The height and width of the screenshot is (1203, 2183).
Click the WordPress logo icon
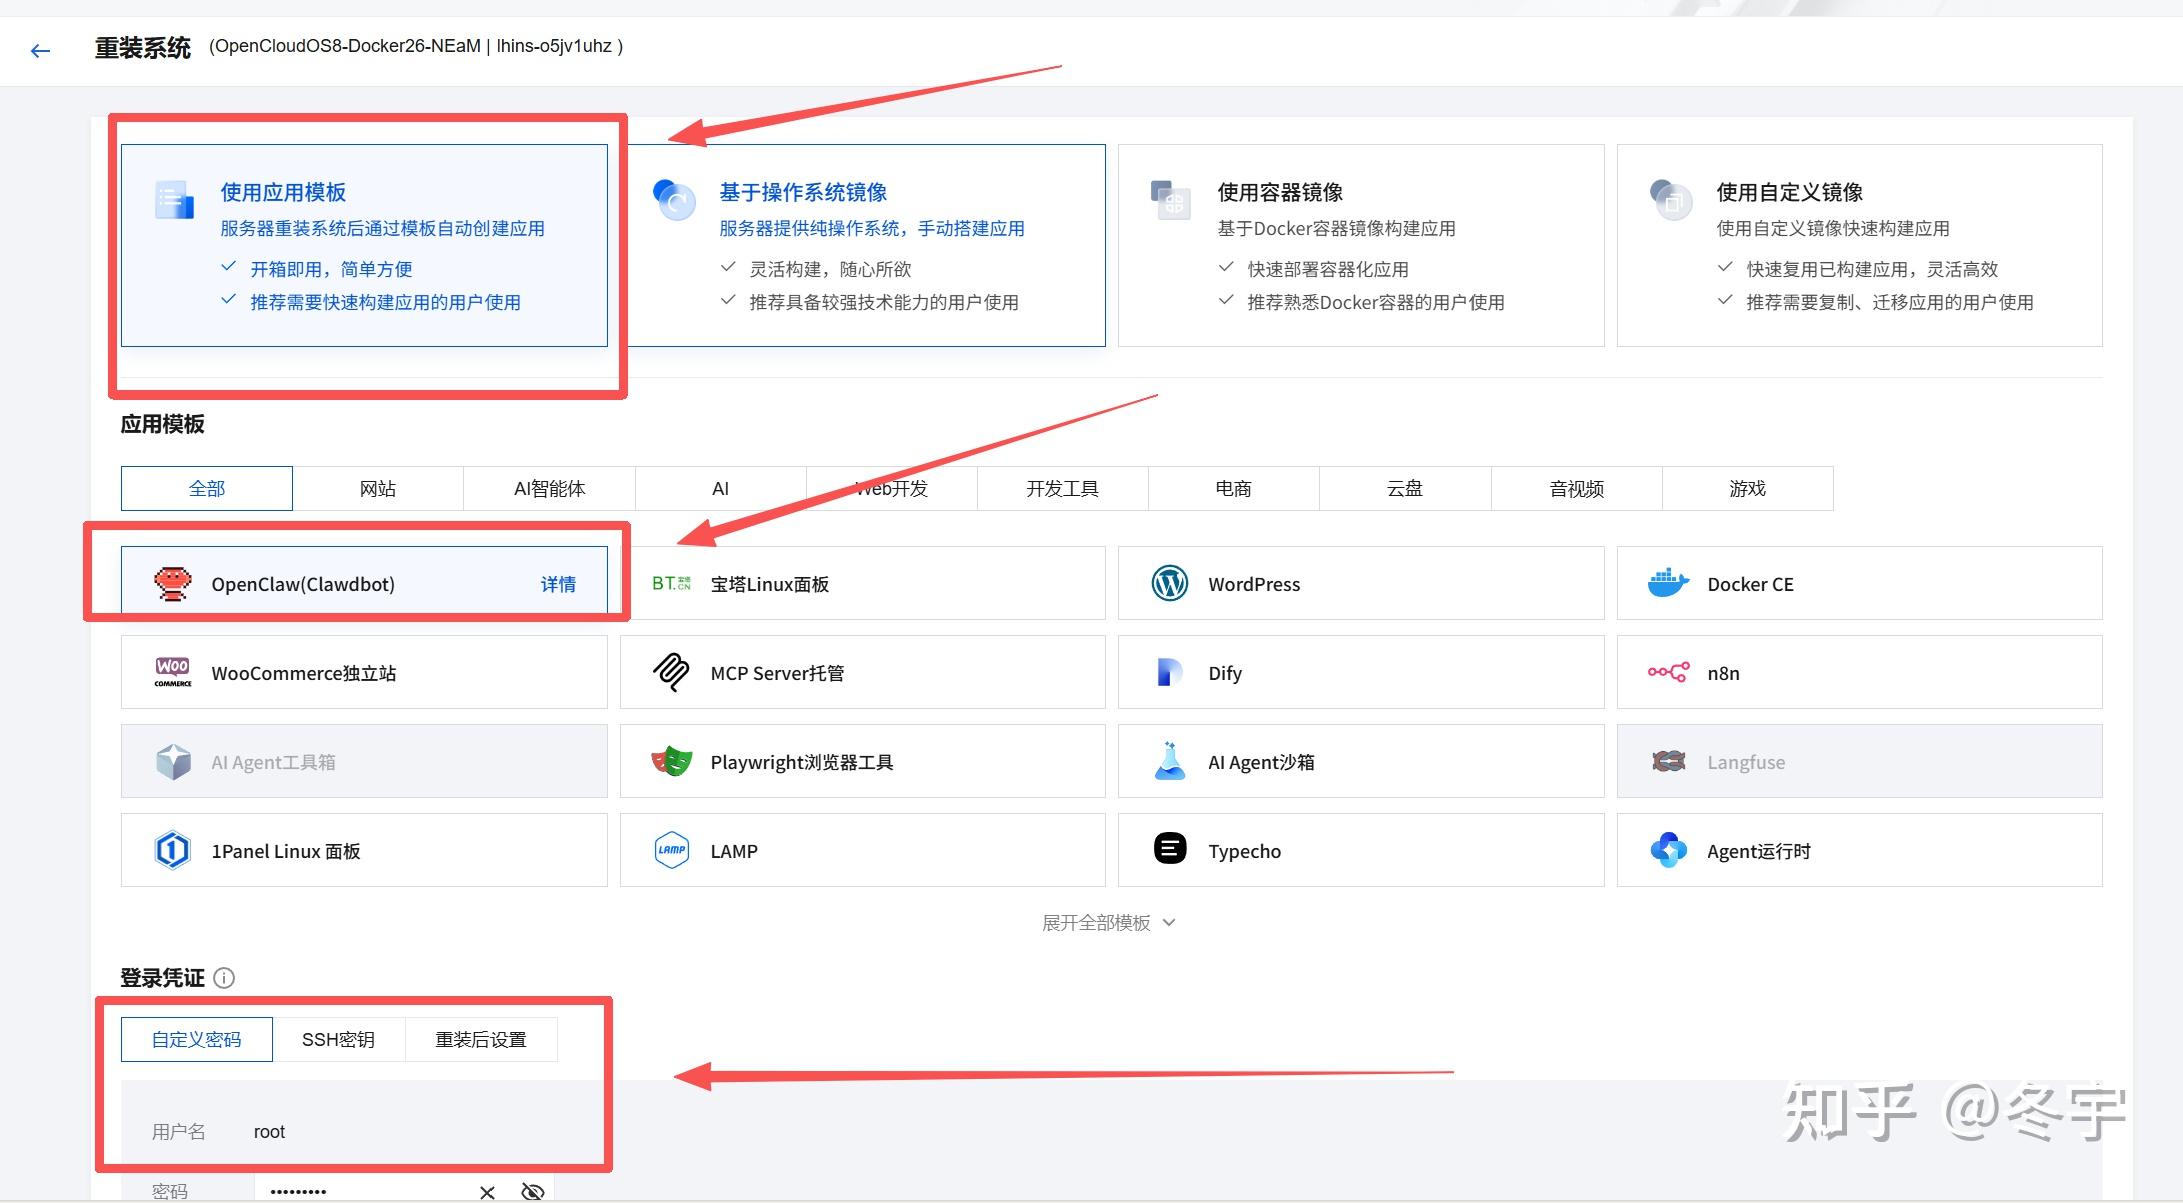point(1169,584)
